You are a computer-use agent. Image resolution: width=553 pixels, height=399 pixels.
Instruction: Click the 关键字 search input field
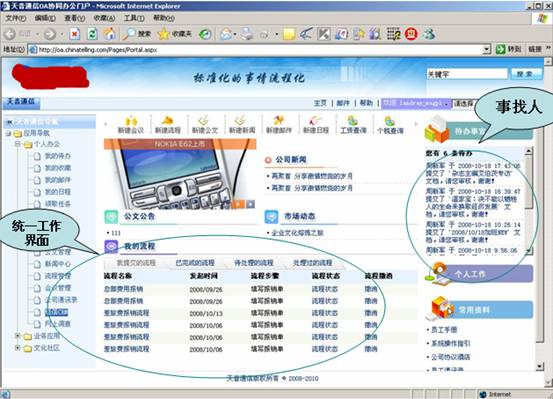click(467, 74)
